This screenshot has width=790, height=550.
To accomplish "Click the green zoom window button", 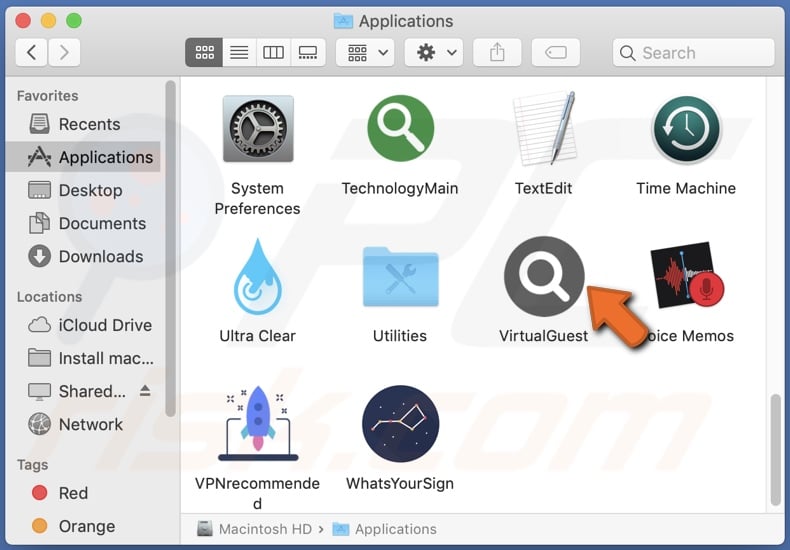I will (74, 21).
